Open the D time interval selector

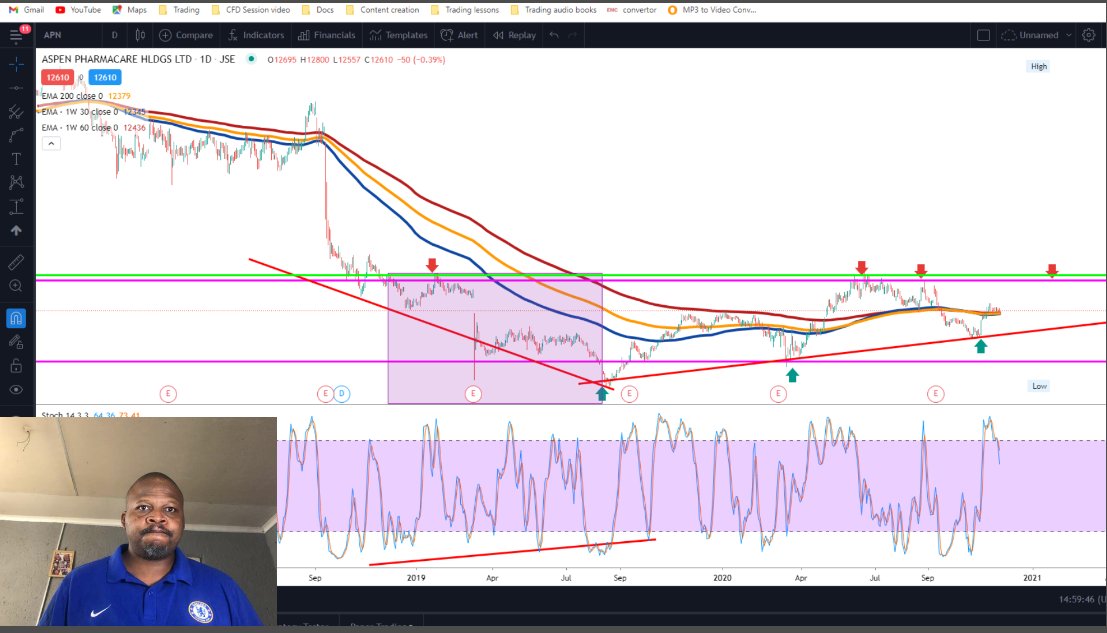point(114,35)
